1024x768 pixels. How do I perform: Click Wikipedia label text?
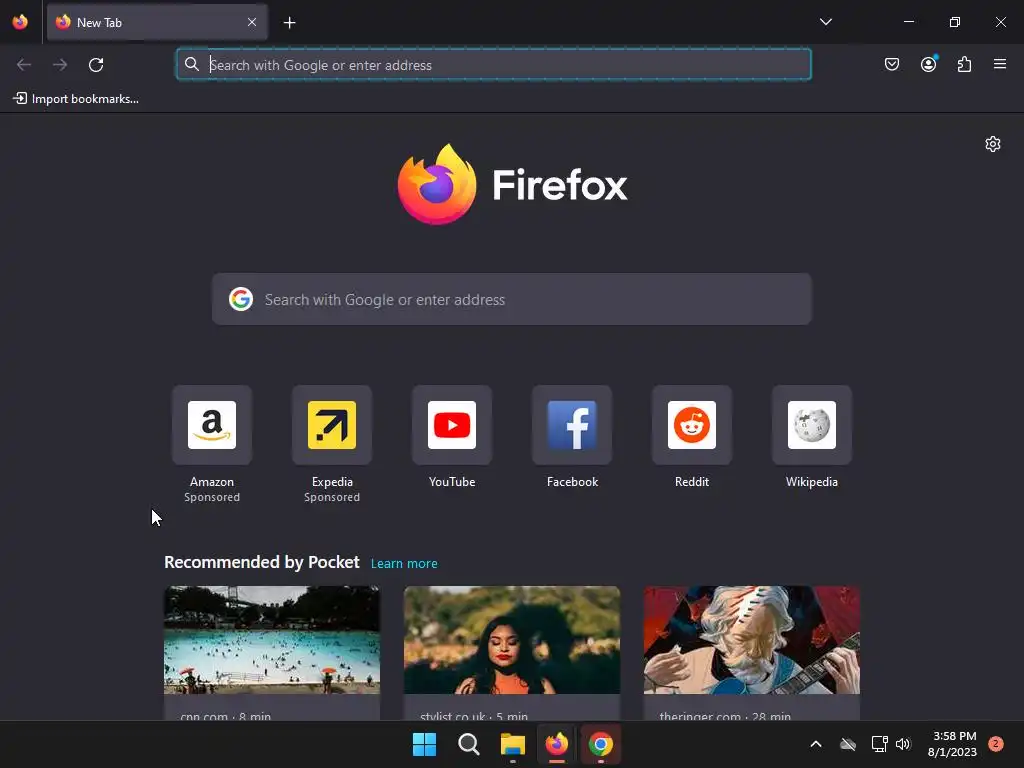812,482
